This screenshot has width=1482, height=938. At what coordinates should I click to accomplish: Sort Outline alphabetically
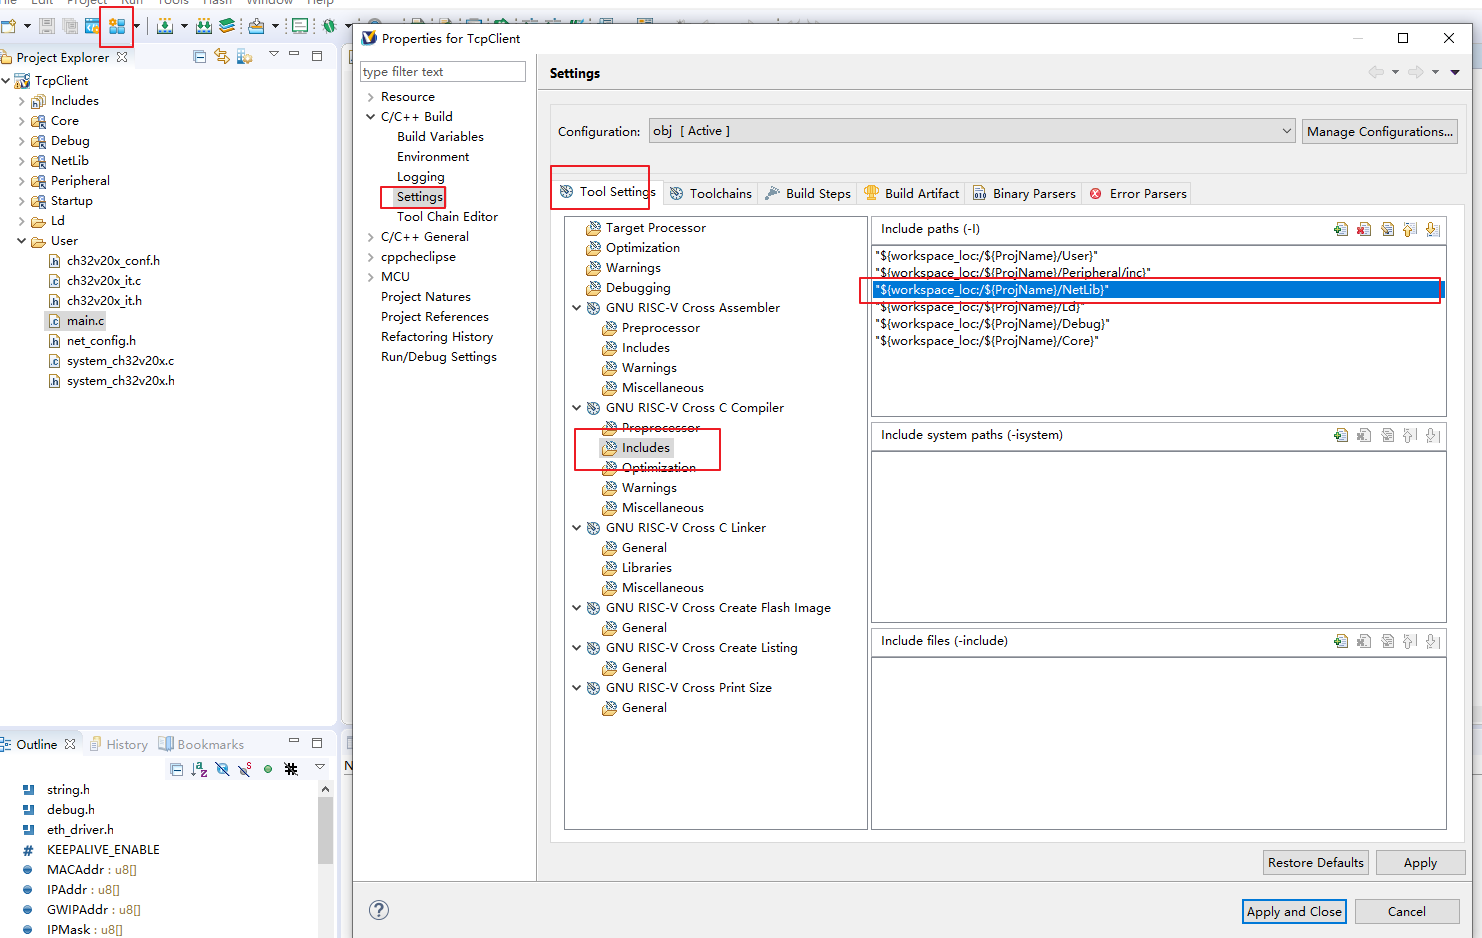(199, 769)
